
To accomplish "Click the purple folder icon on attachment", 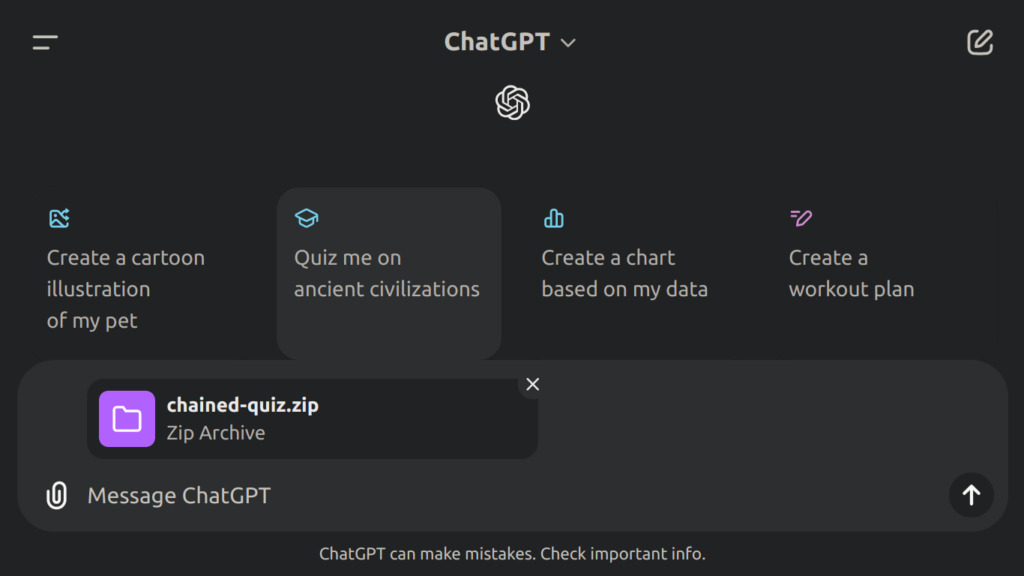I will coord(127,418).
